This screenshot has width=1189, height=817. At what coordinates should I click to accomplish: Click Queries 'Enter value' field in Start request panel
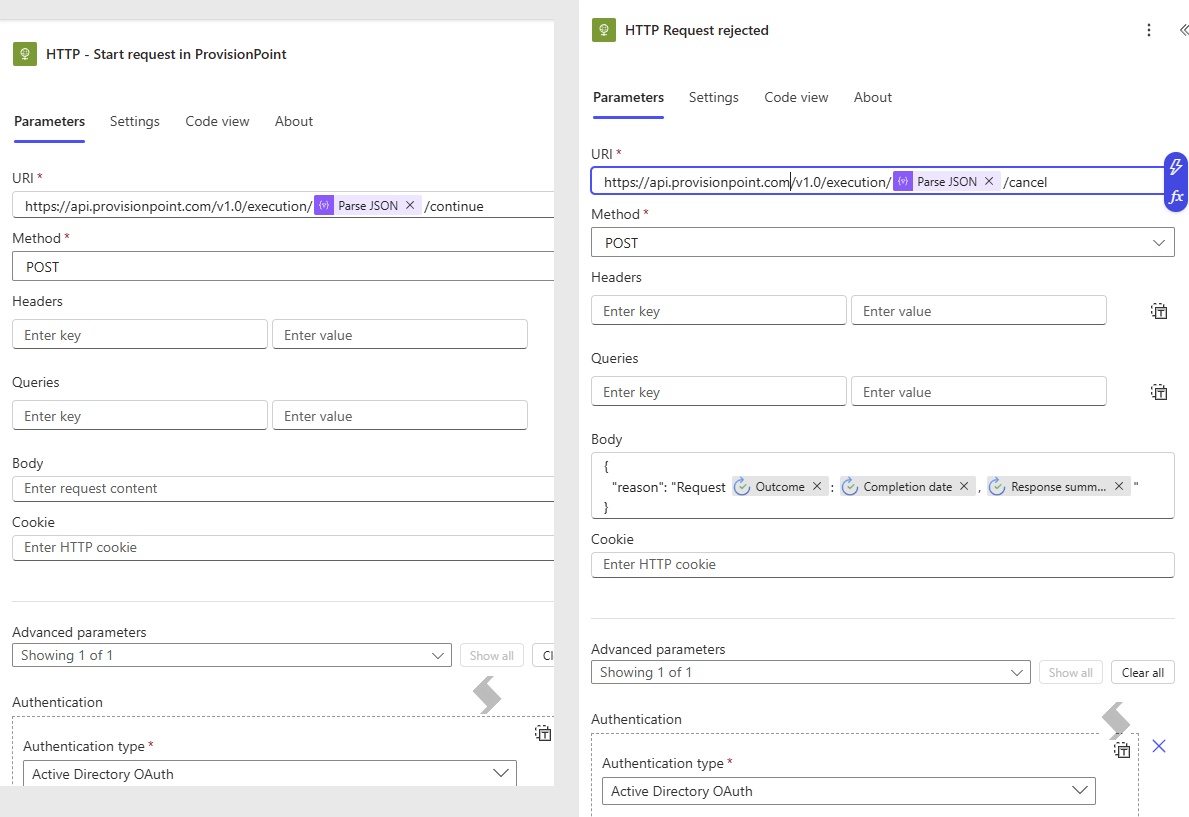[x=400, y=416]
